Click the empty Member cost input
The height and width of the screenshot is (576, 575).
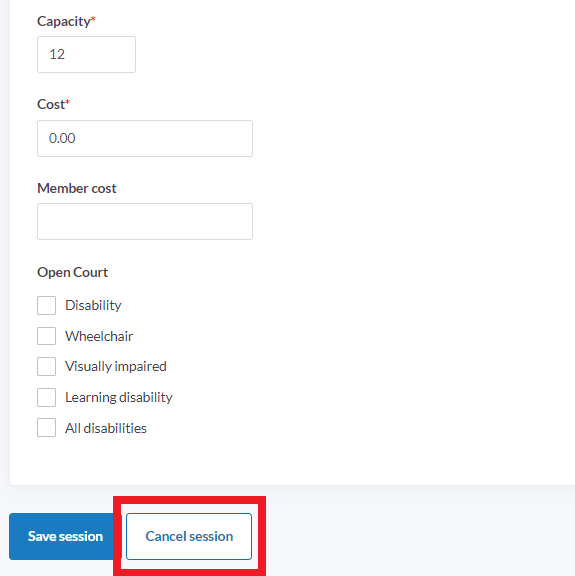pos(145,222)
